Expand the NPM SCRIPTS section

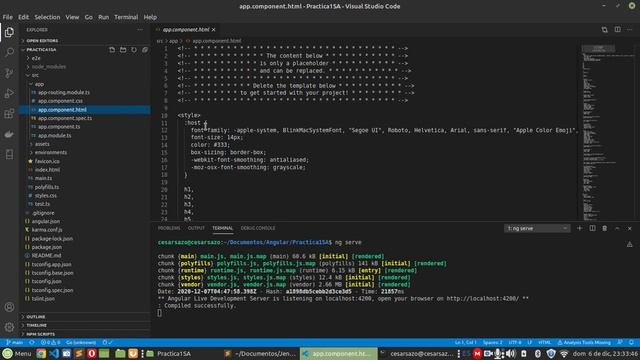pos(85,334)
